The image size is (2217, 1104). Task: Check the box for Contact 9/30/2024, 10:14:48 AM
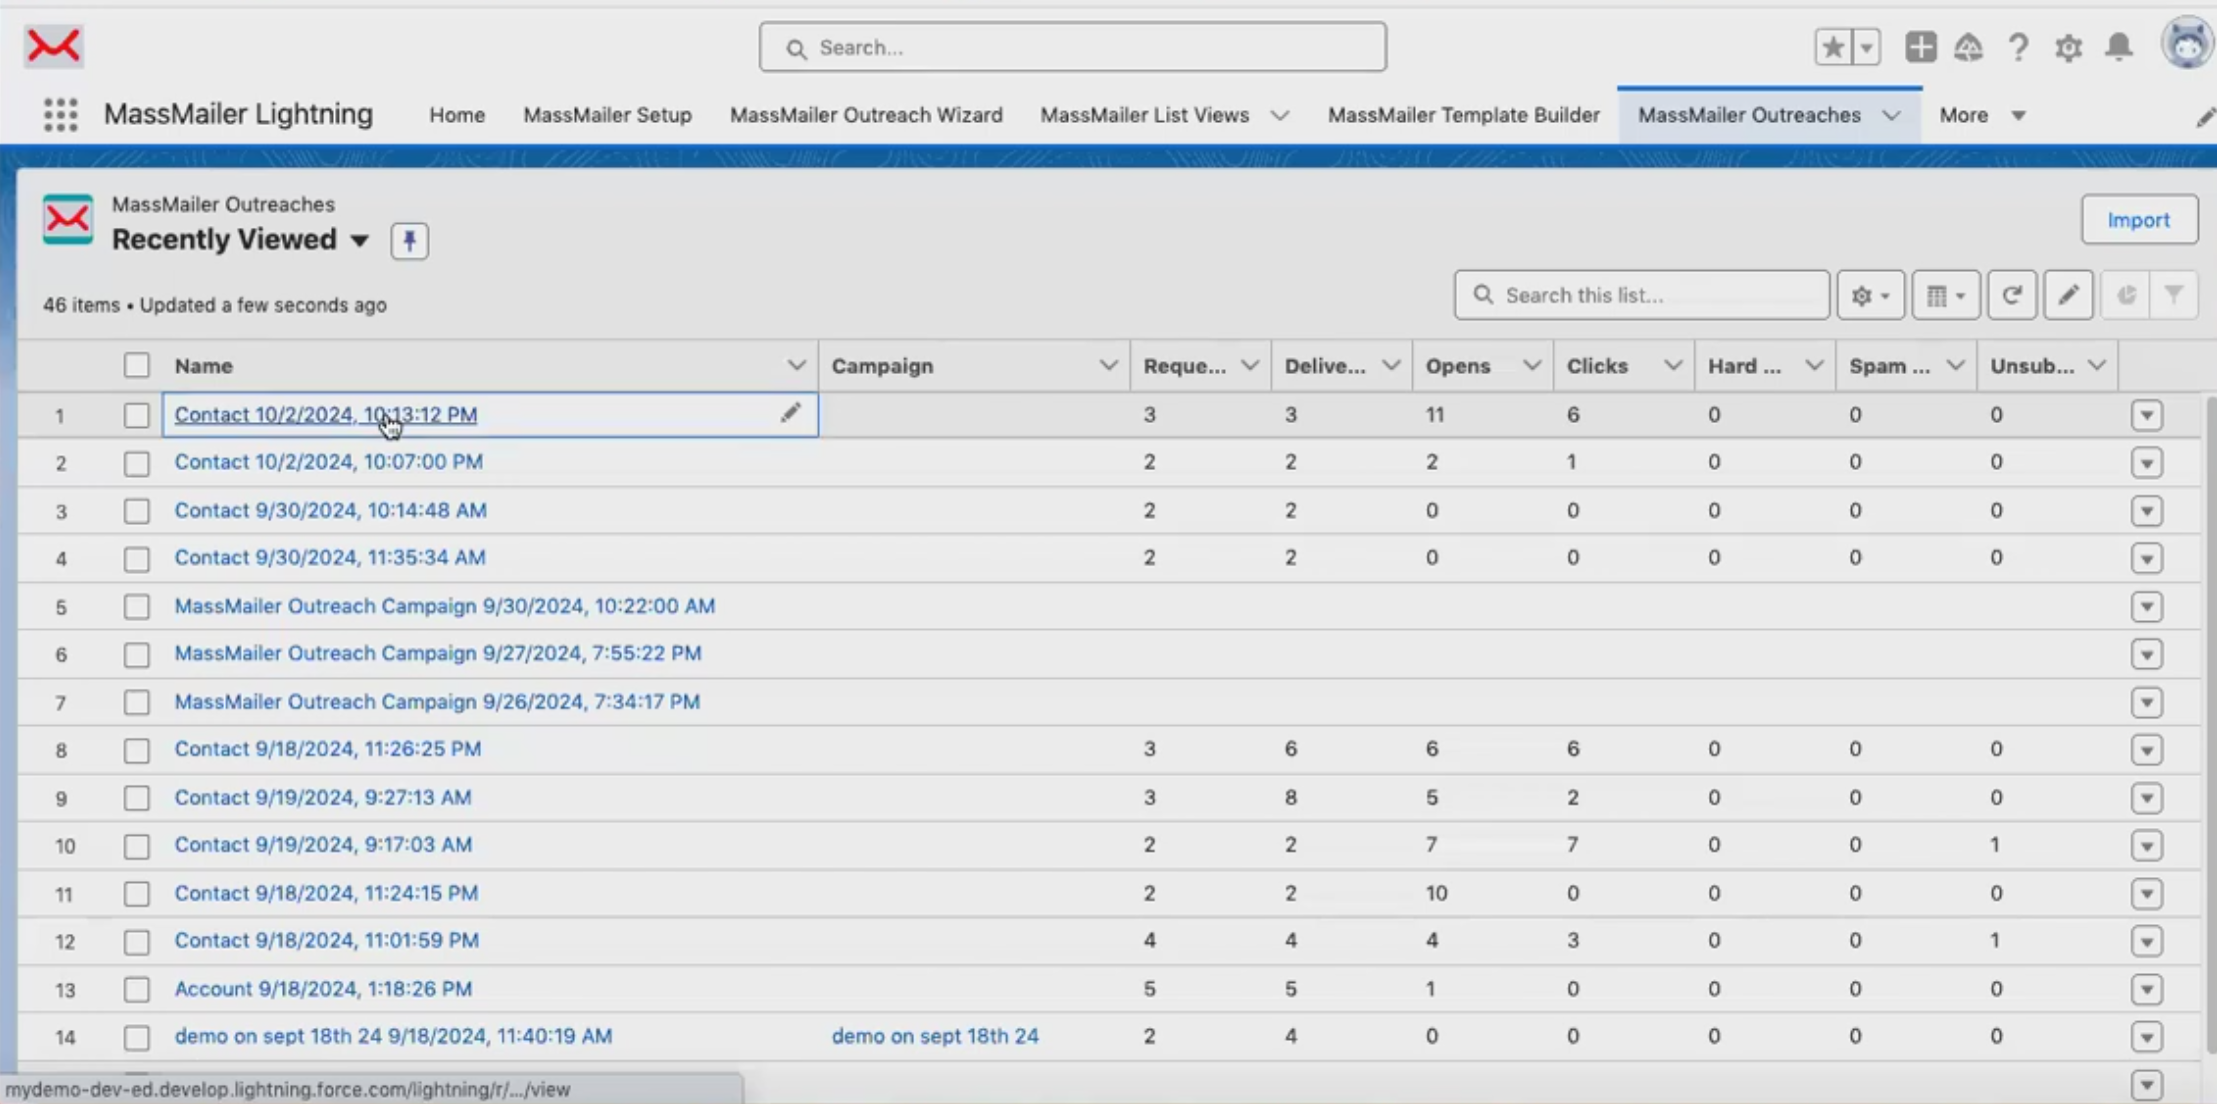[x=137, y=511]
